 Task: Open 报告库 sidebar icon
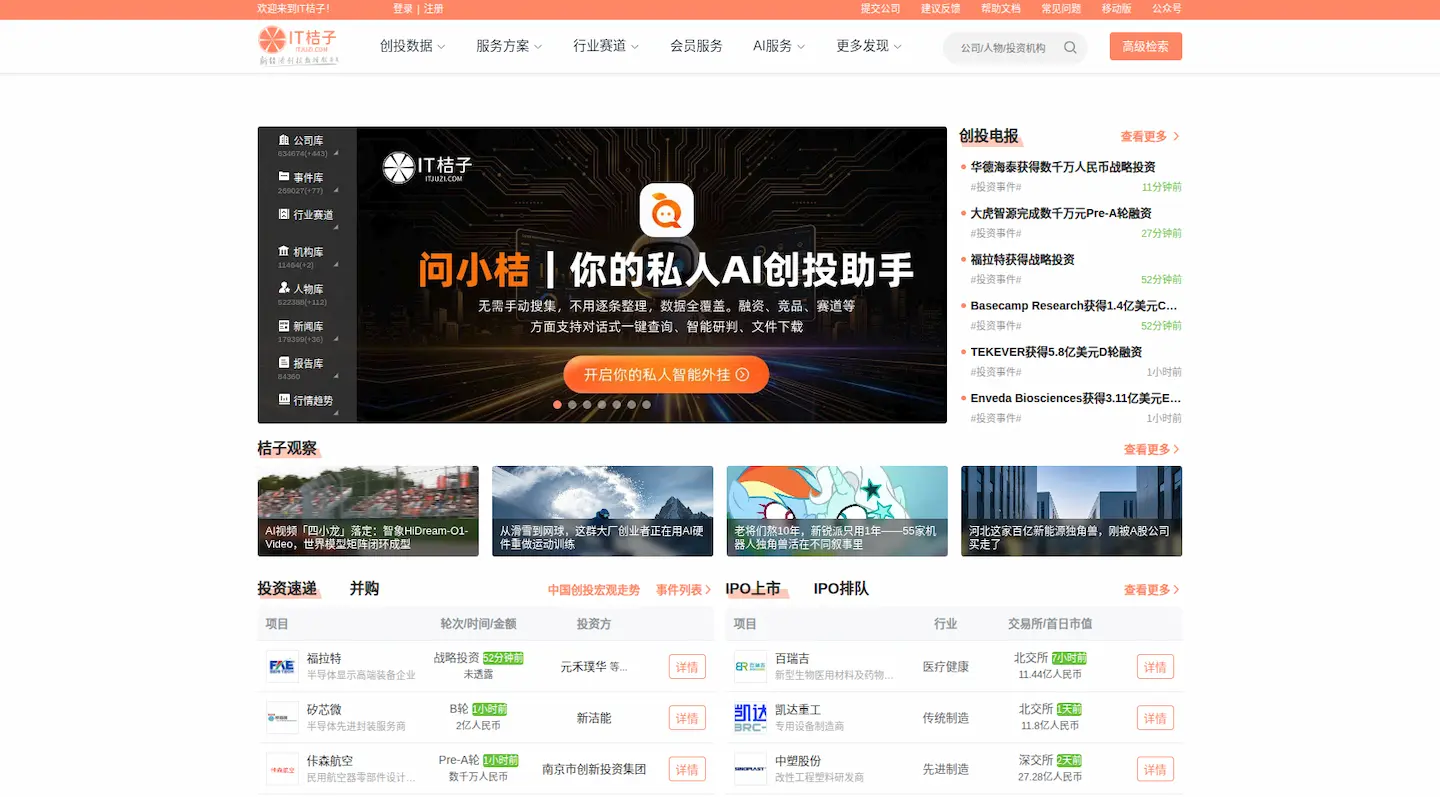pyautogui.click(x=284, y=363)
